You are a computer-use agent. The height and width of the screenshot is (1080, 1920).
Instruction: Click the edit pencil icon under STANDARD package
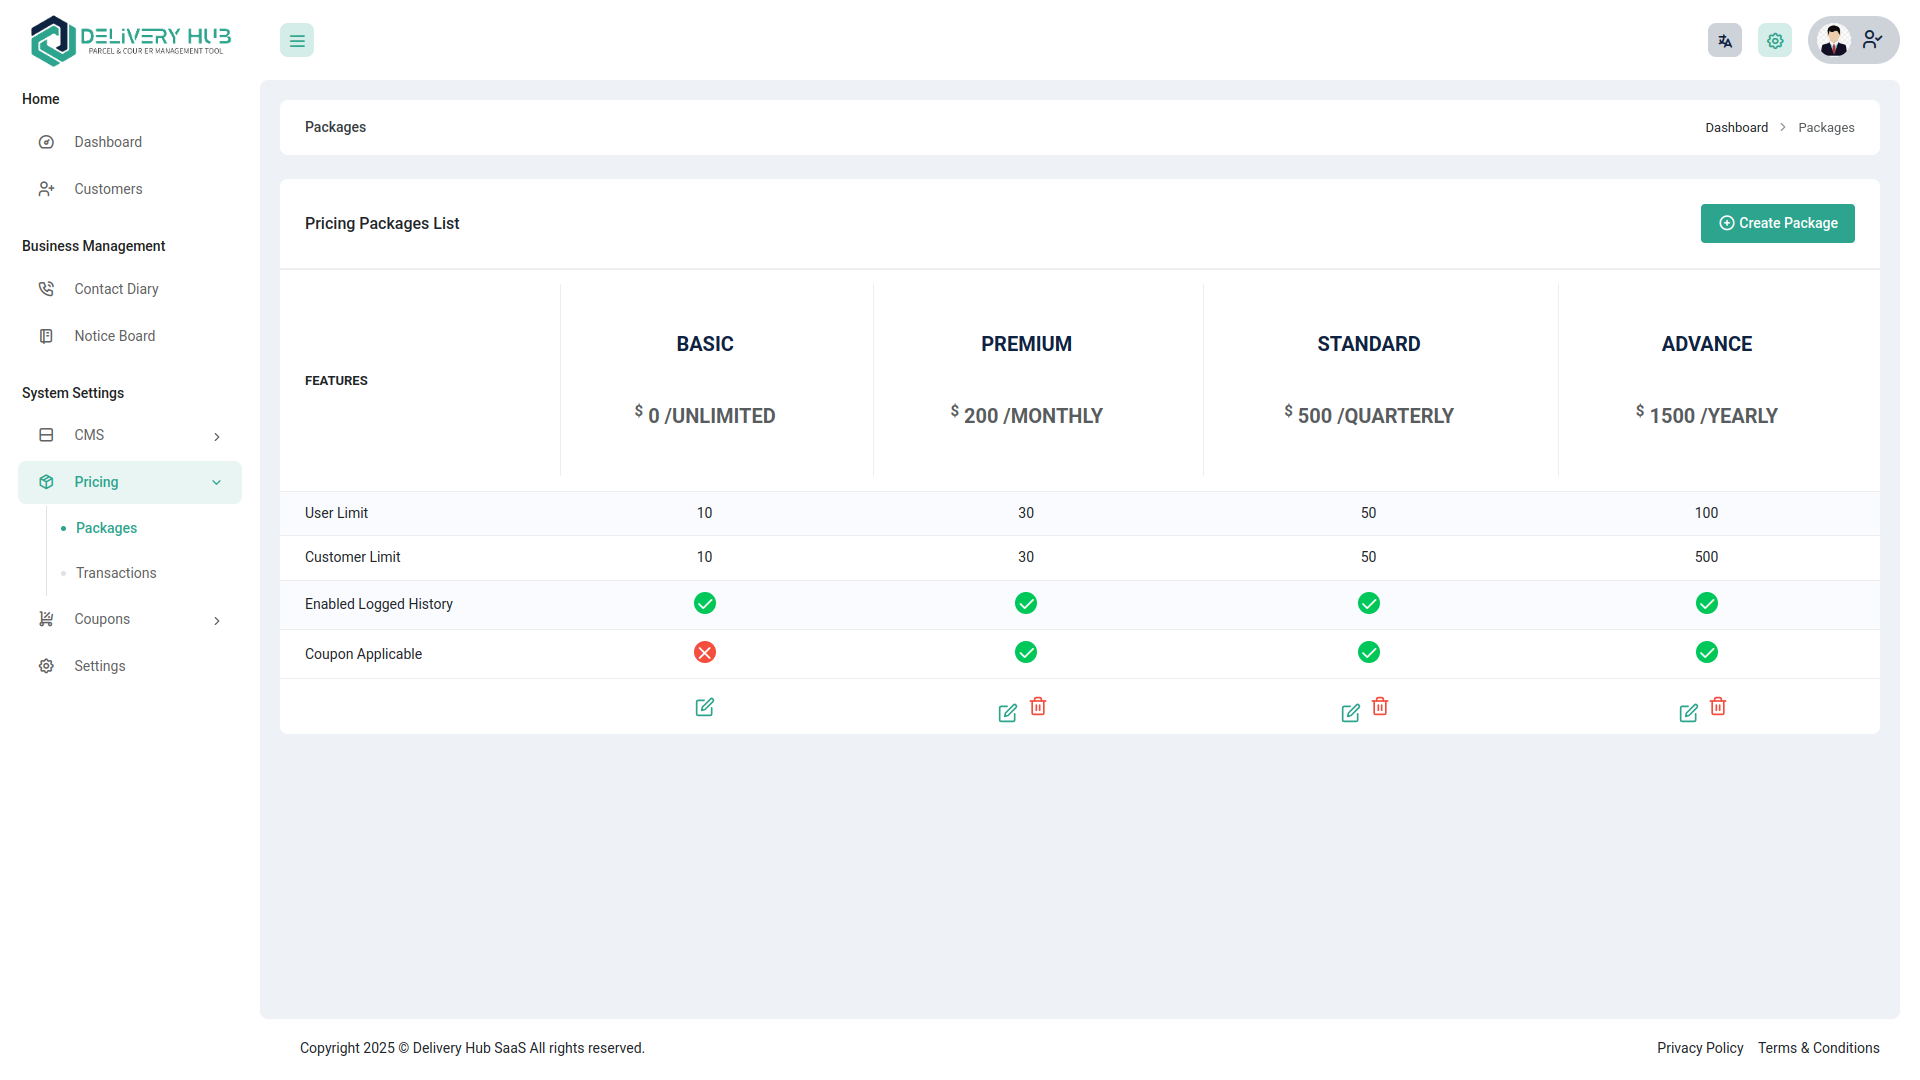click(x=1350, y=712)
